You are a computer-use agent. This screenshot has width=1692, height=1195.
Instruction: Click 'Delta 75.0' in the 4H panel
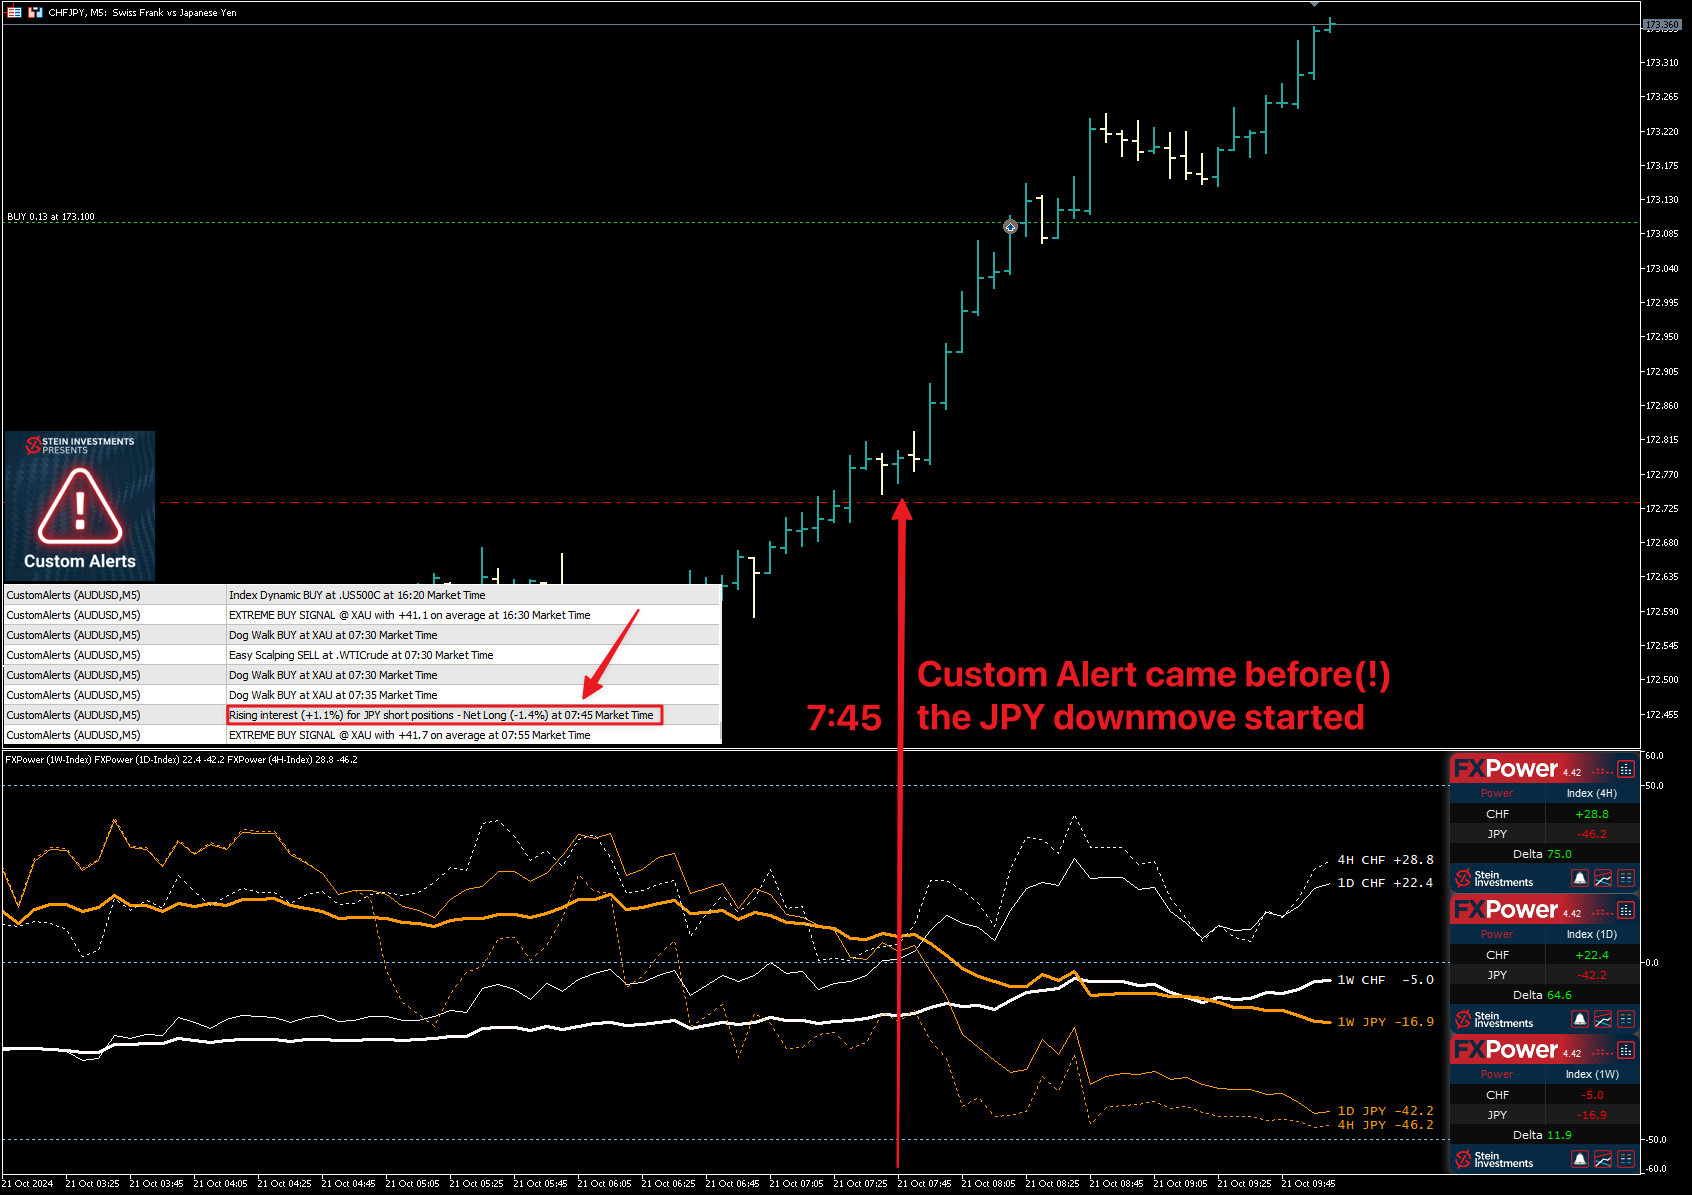pyautogui.click(x=1542, y=854)
